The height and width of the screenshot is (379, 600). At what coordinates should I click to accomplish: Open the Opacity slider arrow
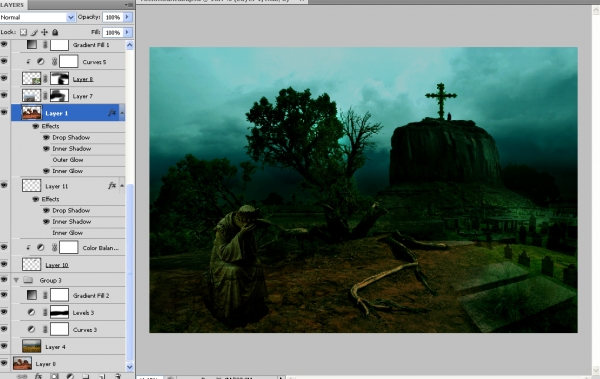point(128,17)
